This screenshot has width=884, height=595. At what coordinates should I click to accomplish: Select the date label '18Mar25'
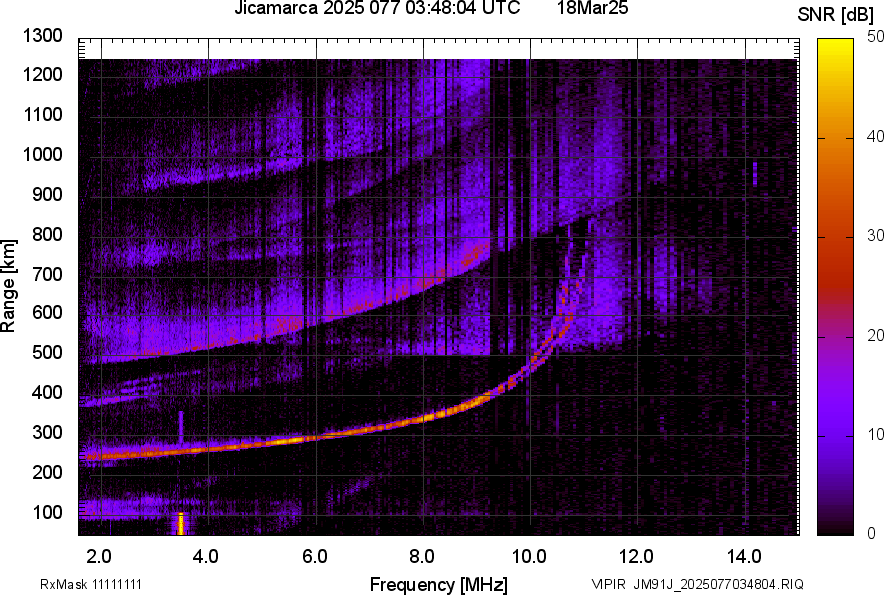(x=593, y=8)
